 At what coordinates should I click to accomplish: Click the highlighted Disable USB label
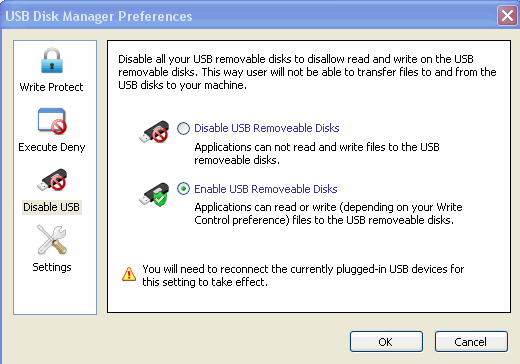52,207
